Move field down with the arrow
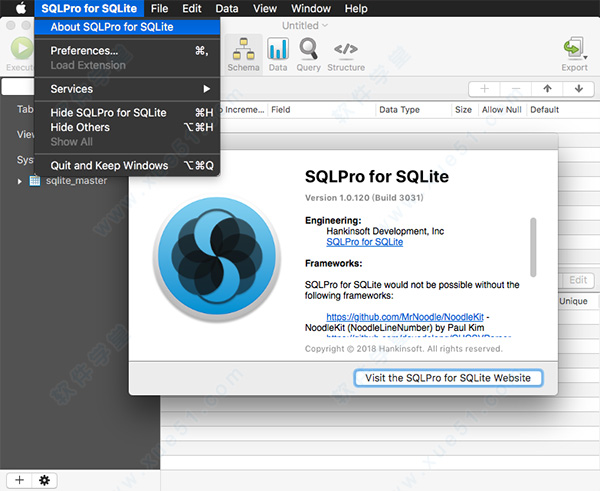Image resolution: width=600 pixels, height=491 pixels. (x=579, y=89)
